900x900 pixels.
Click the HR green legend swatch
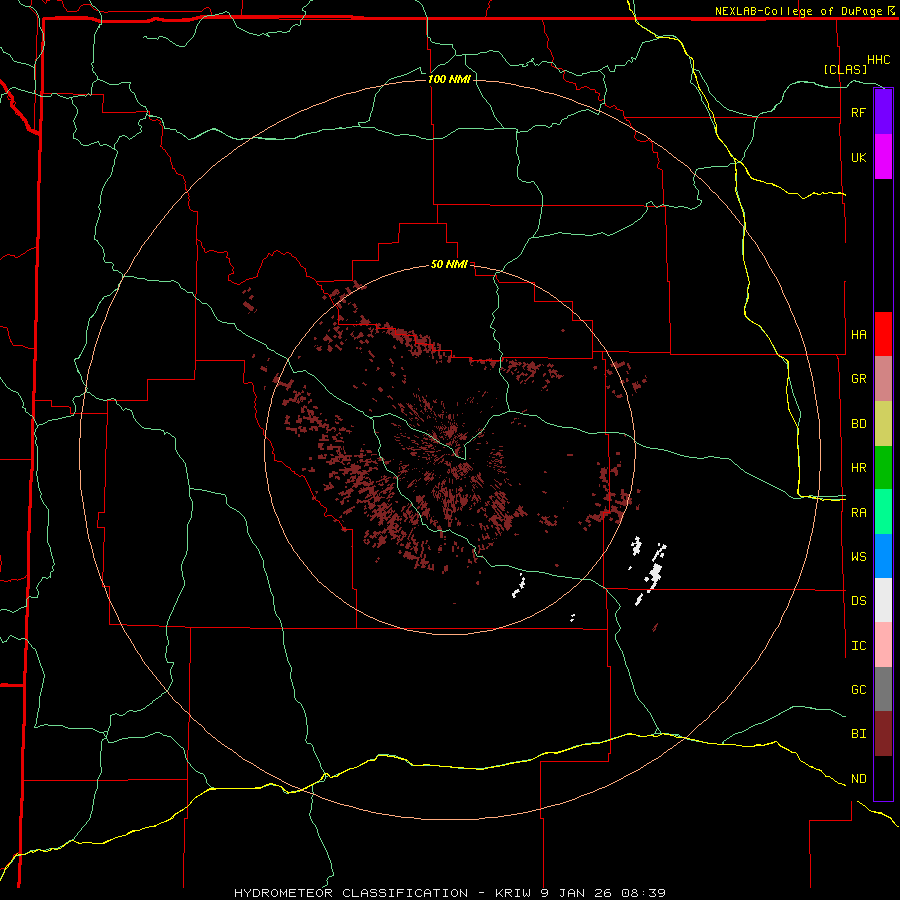tap(883, 468)
